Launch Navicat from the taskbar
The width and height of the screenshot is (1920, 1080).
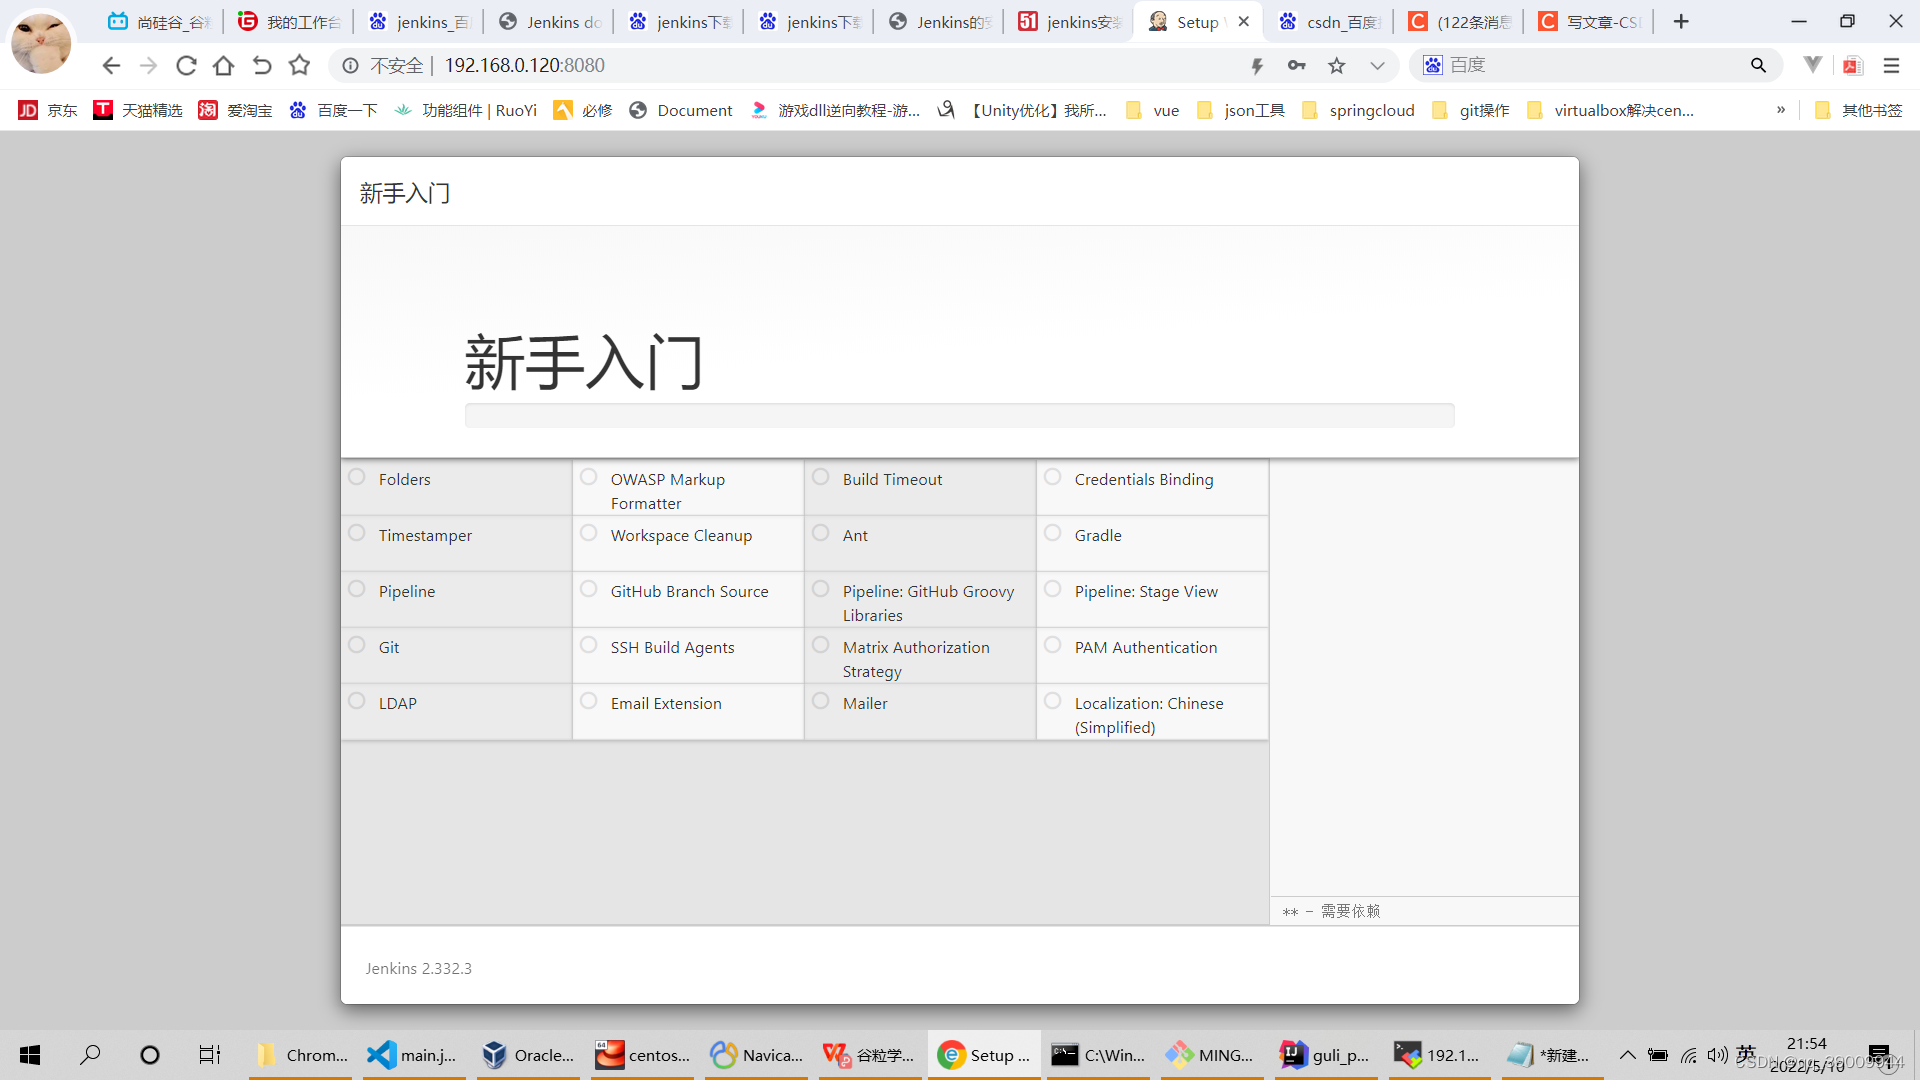[x=755, y=1054]
